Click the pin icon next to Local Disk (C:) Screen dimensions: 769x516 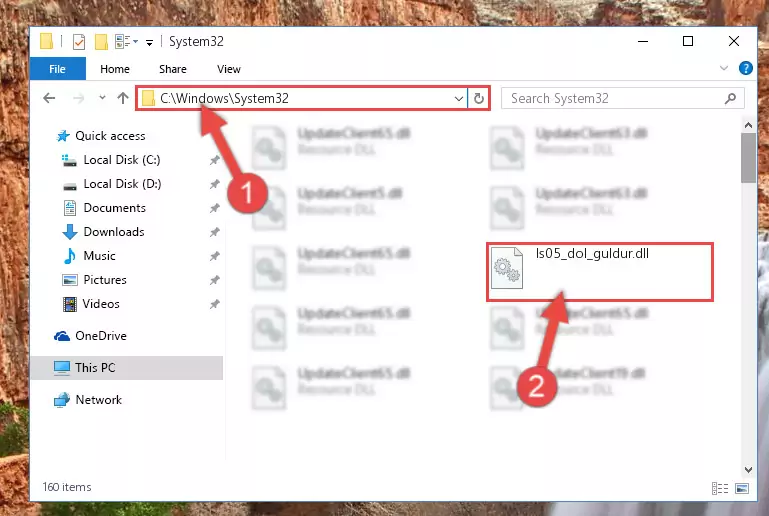[214, 160]
